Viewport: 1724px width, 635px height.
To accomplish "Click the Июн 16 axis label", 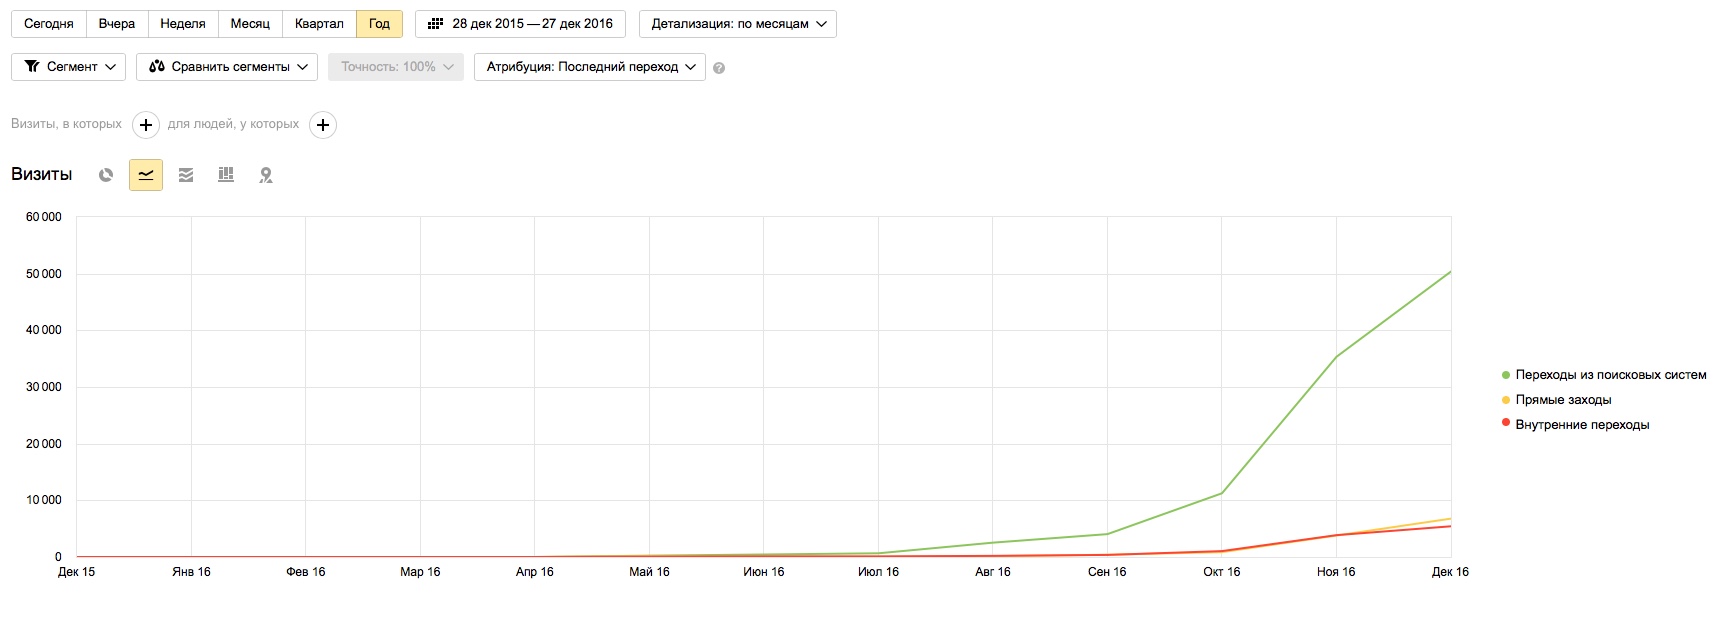I will 764,572.
